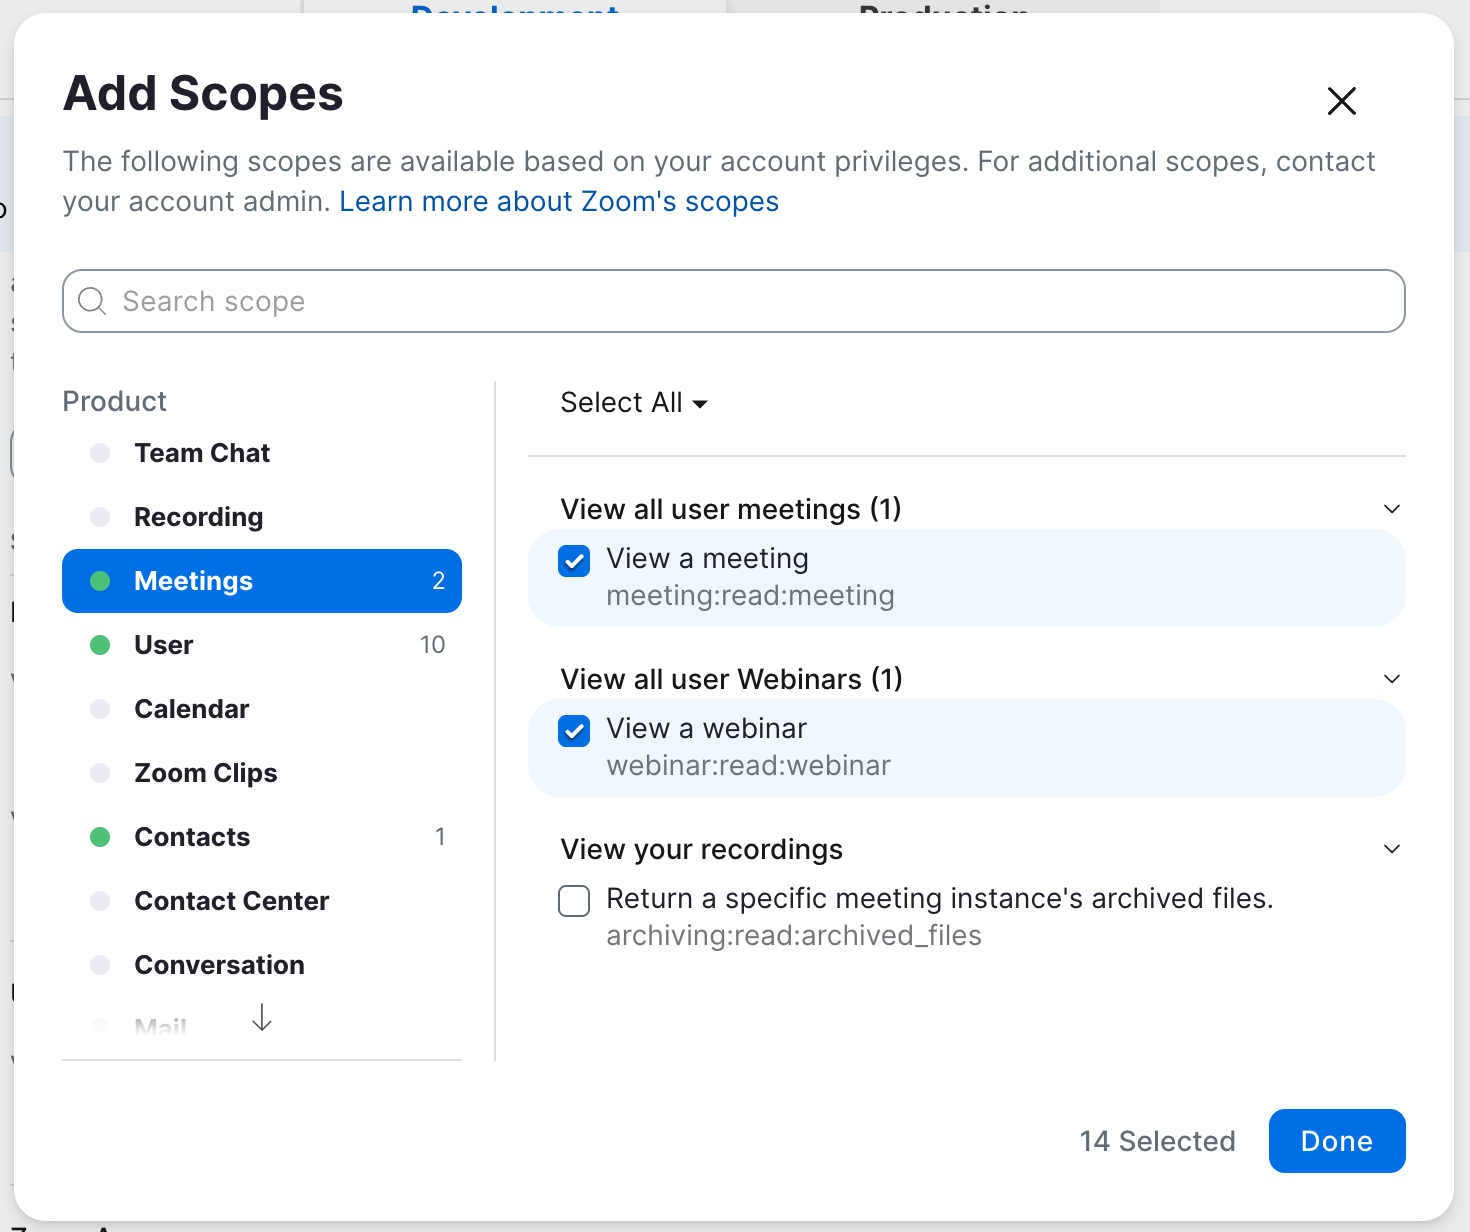Click the Contacts count 1 badge
This screenshot has height=1232, width=1470.
click(440, 837)
